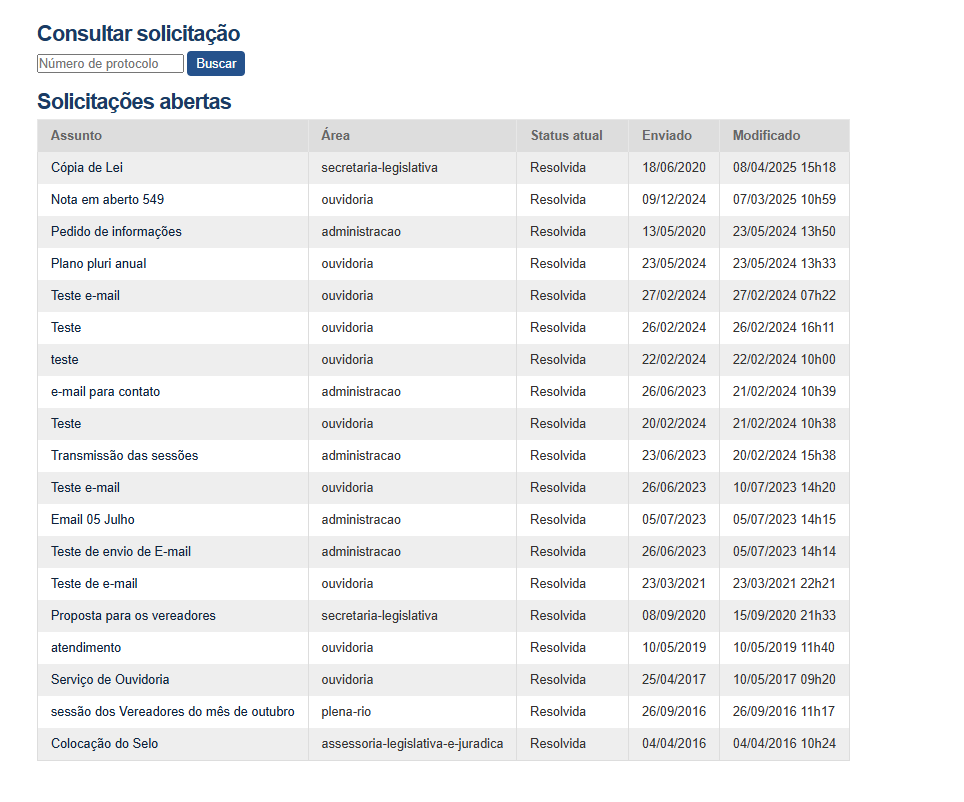Click the Assunto column header

76,136
